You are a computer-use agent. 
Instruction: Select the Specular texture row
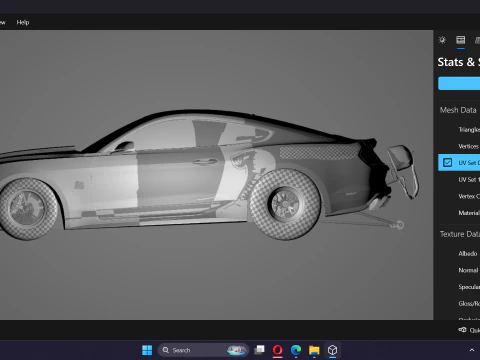[x=459, y=287]
